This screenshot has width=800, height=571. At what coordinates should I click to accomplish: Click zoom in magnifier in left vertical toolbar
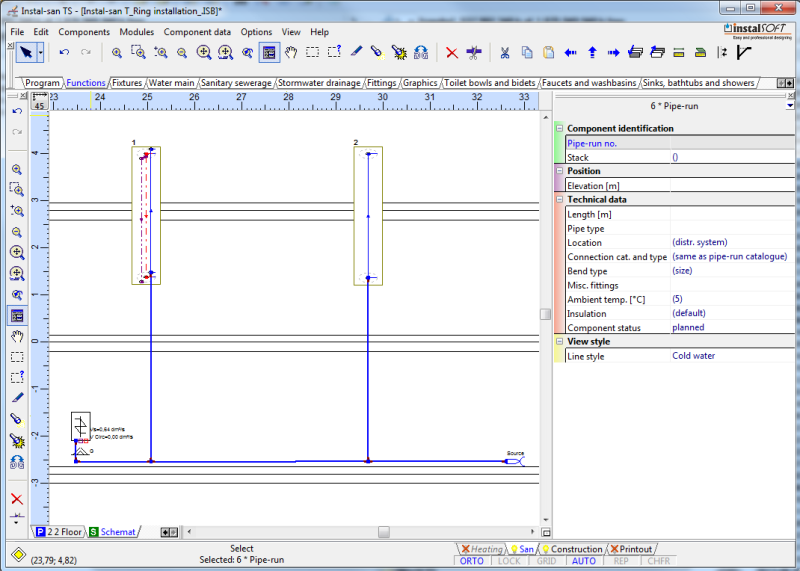tap(17, 169)
